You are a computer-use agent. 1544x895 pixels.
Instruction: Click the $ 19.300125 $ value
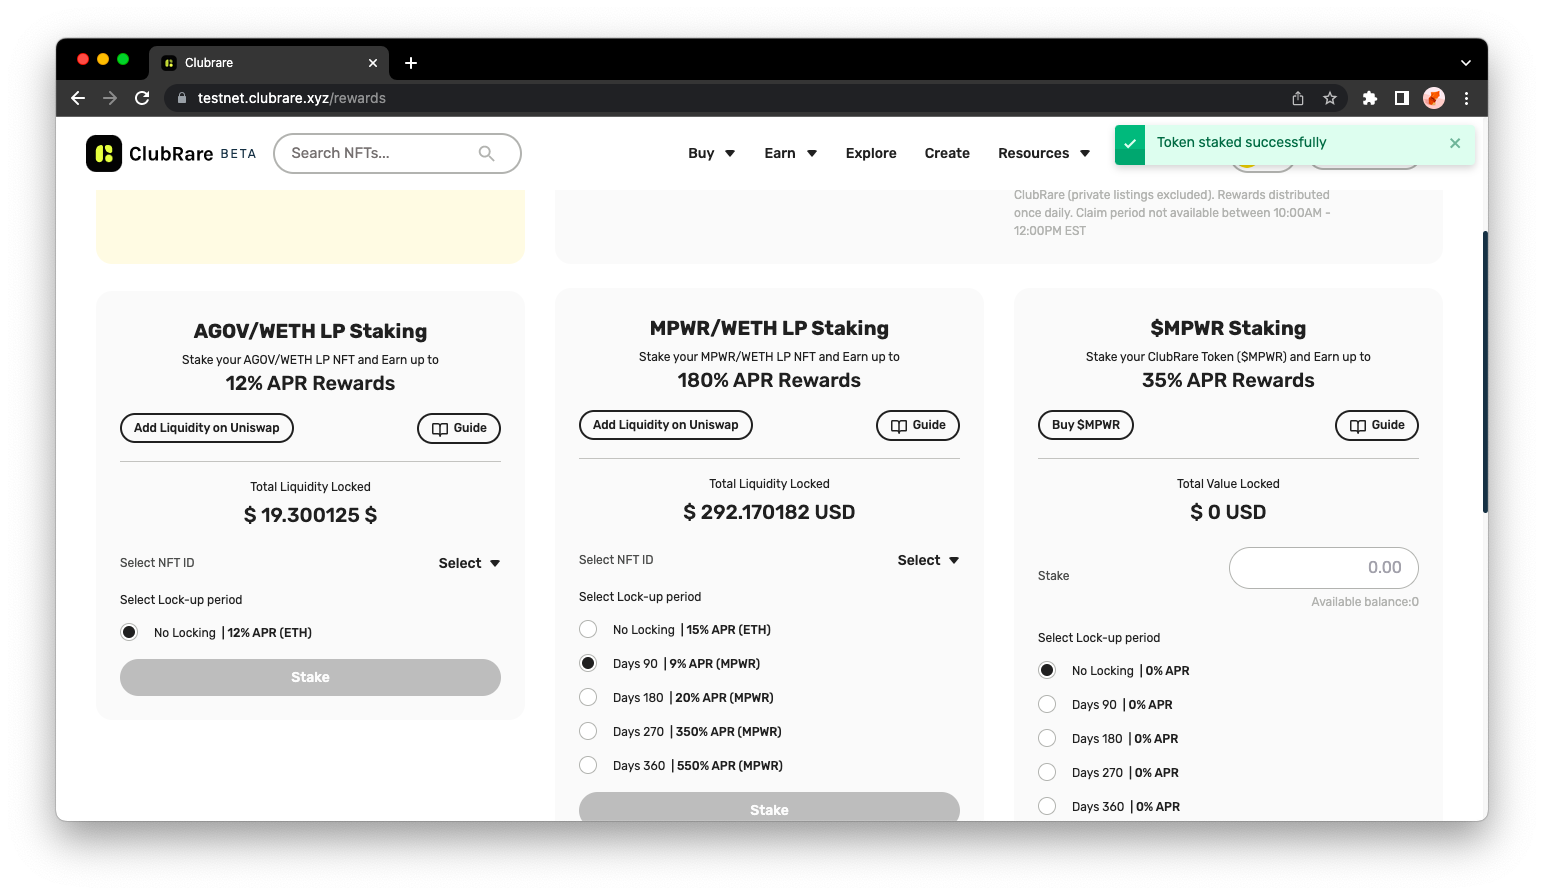click(x=310, y=515)
